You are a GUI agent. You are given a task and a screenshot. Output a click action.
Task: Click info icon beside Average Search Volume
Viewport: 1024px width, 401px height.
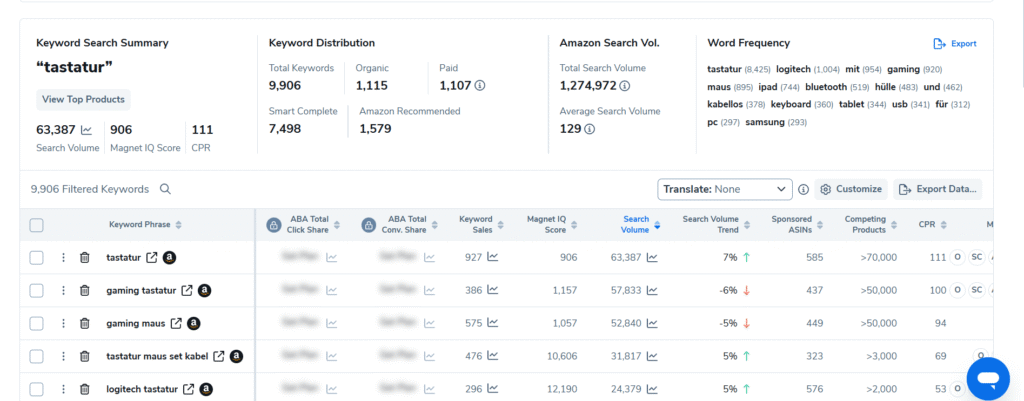(x=589, y=129)
